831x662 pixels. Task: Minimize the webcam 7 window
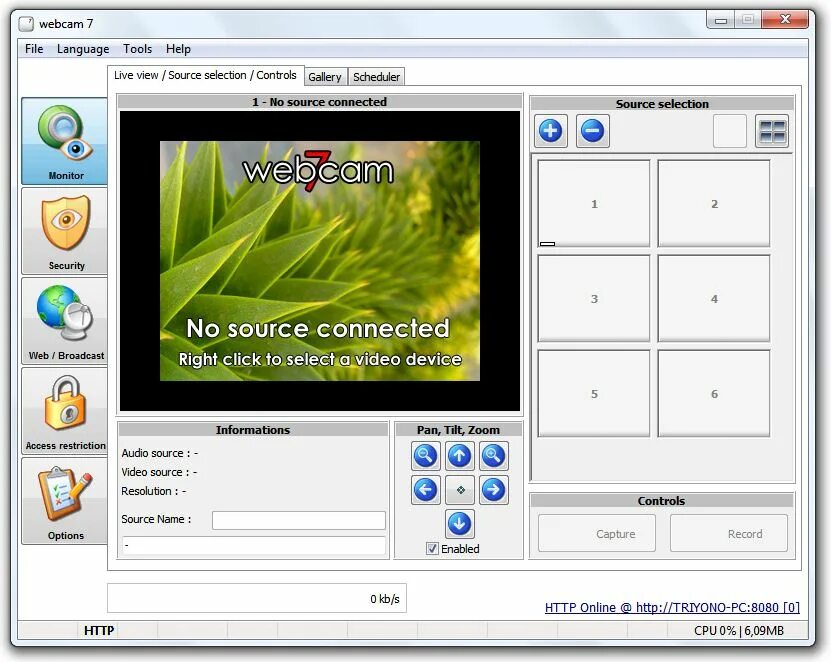[721, 20]
